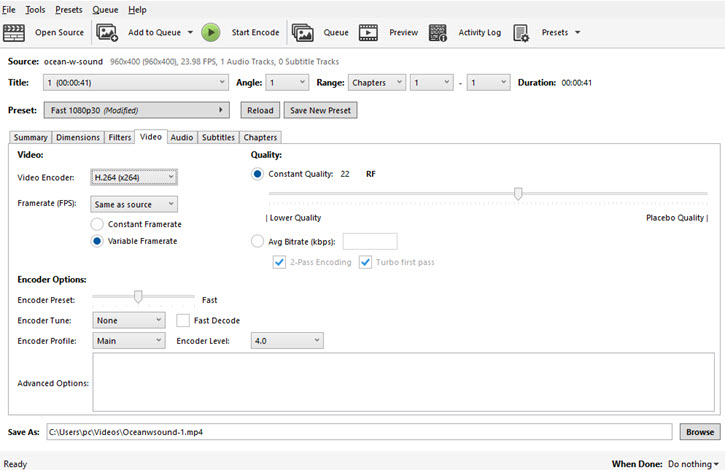Enable the Fast Decode checkbox
The width and height of the screenshot is (725, 470).
pos(183,321)
